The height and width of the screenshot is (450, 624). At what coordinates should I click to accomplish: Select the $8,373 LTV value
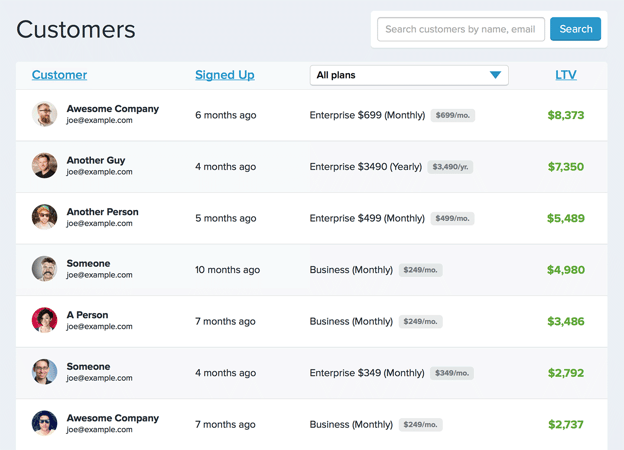[566, 116]
